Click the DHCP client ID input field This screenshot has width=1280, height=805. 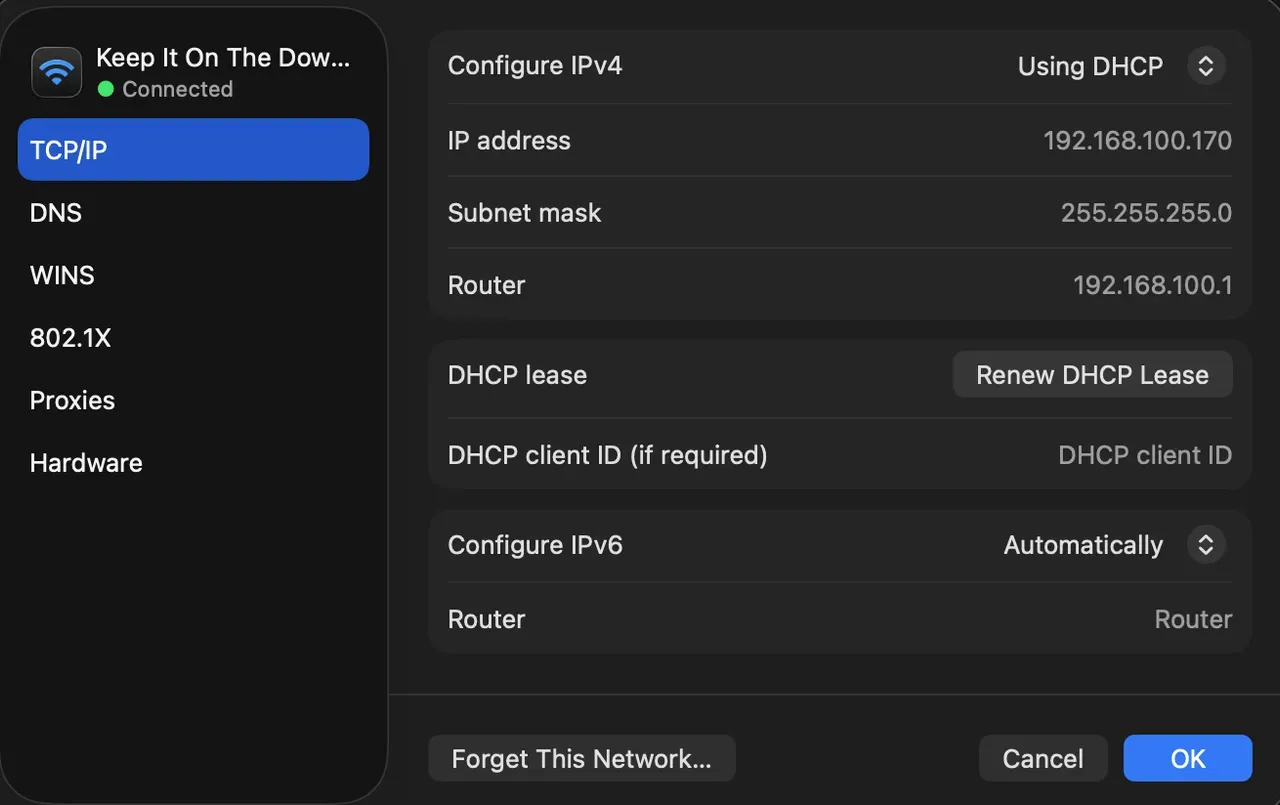(1144, 455)
